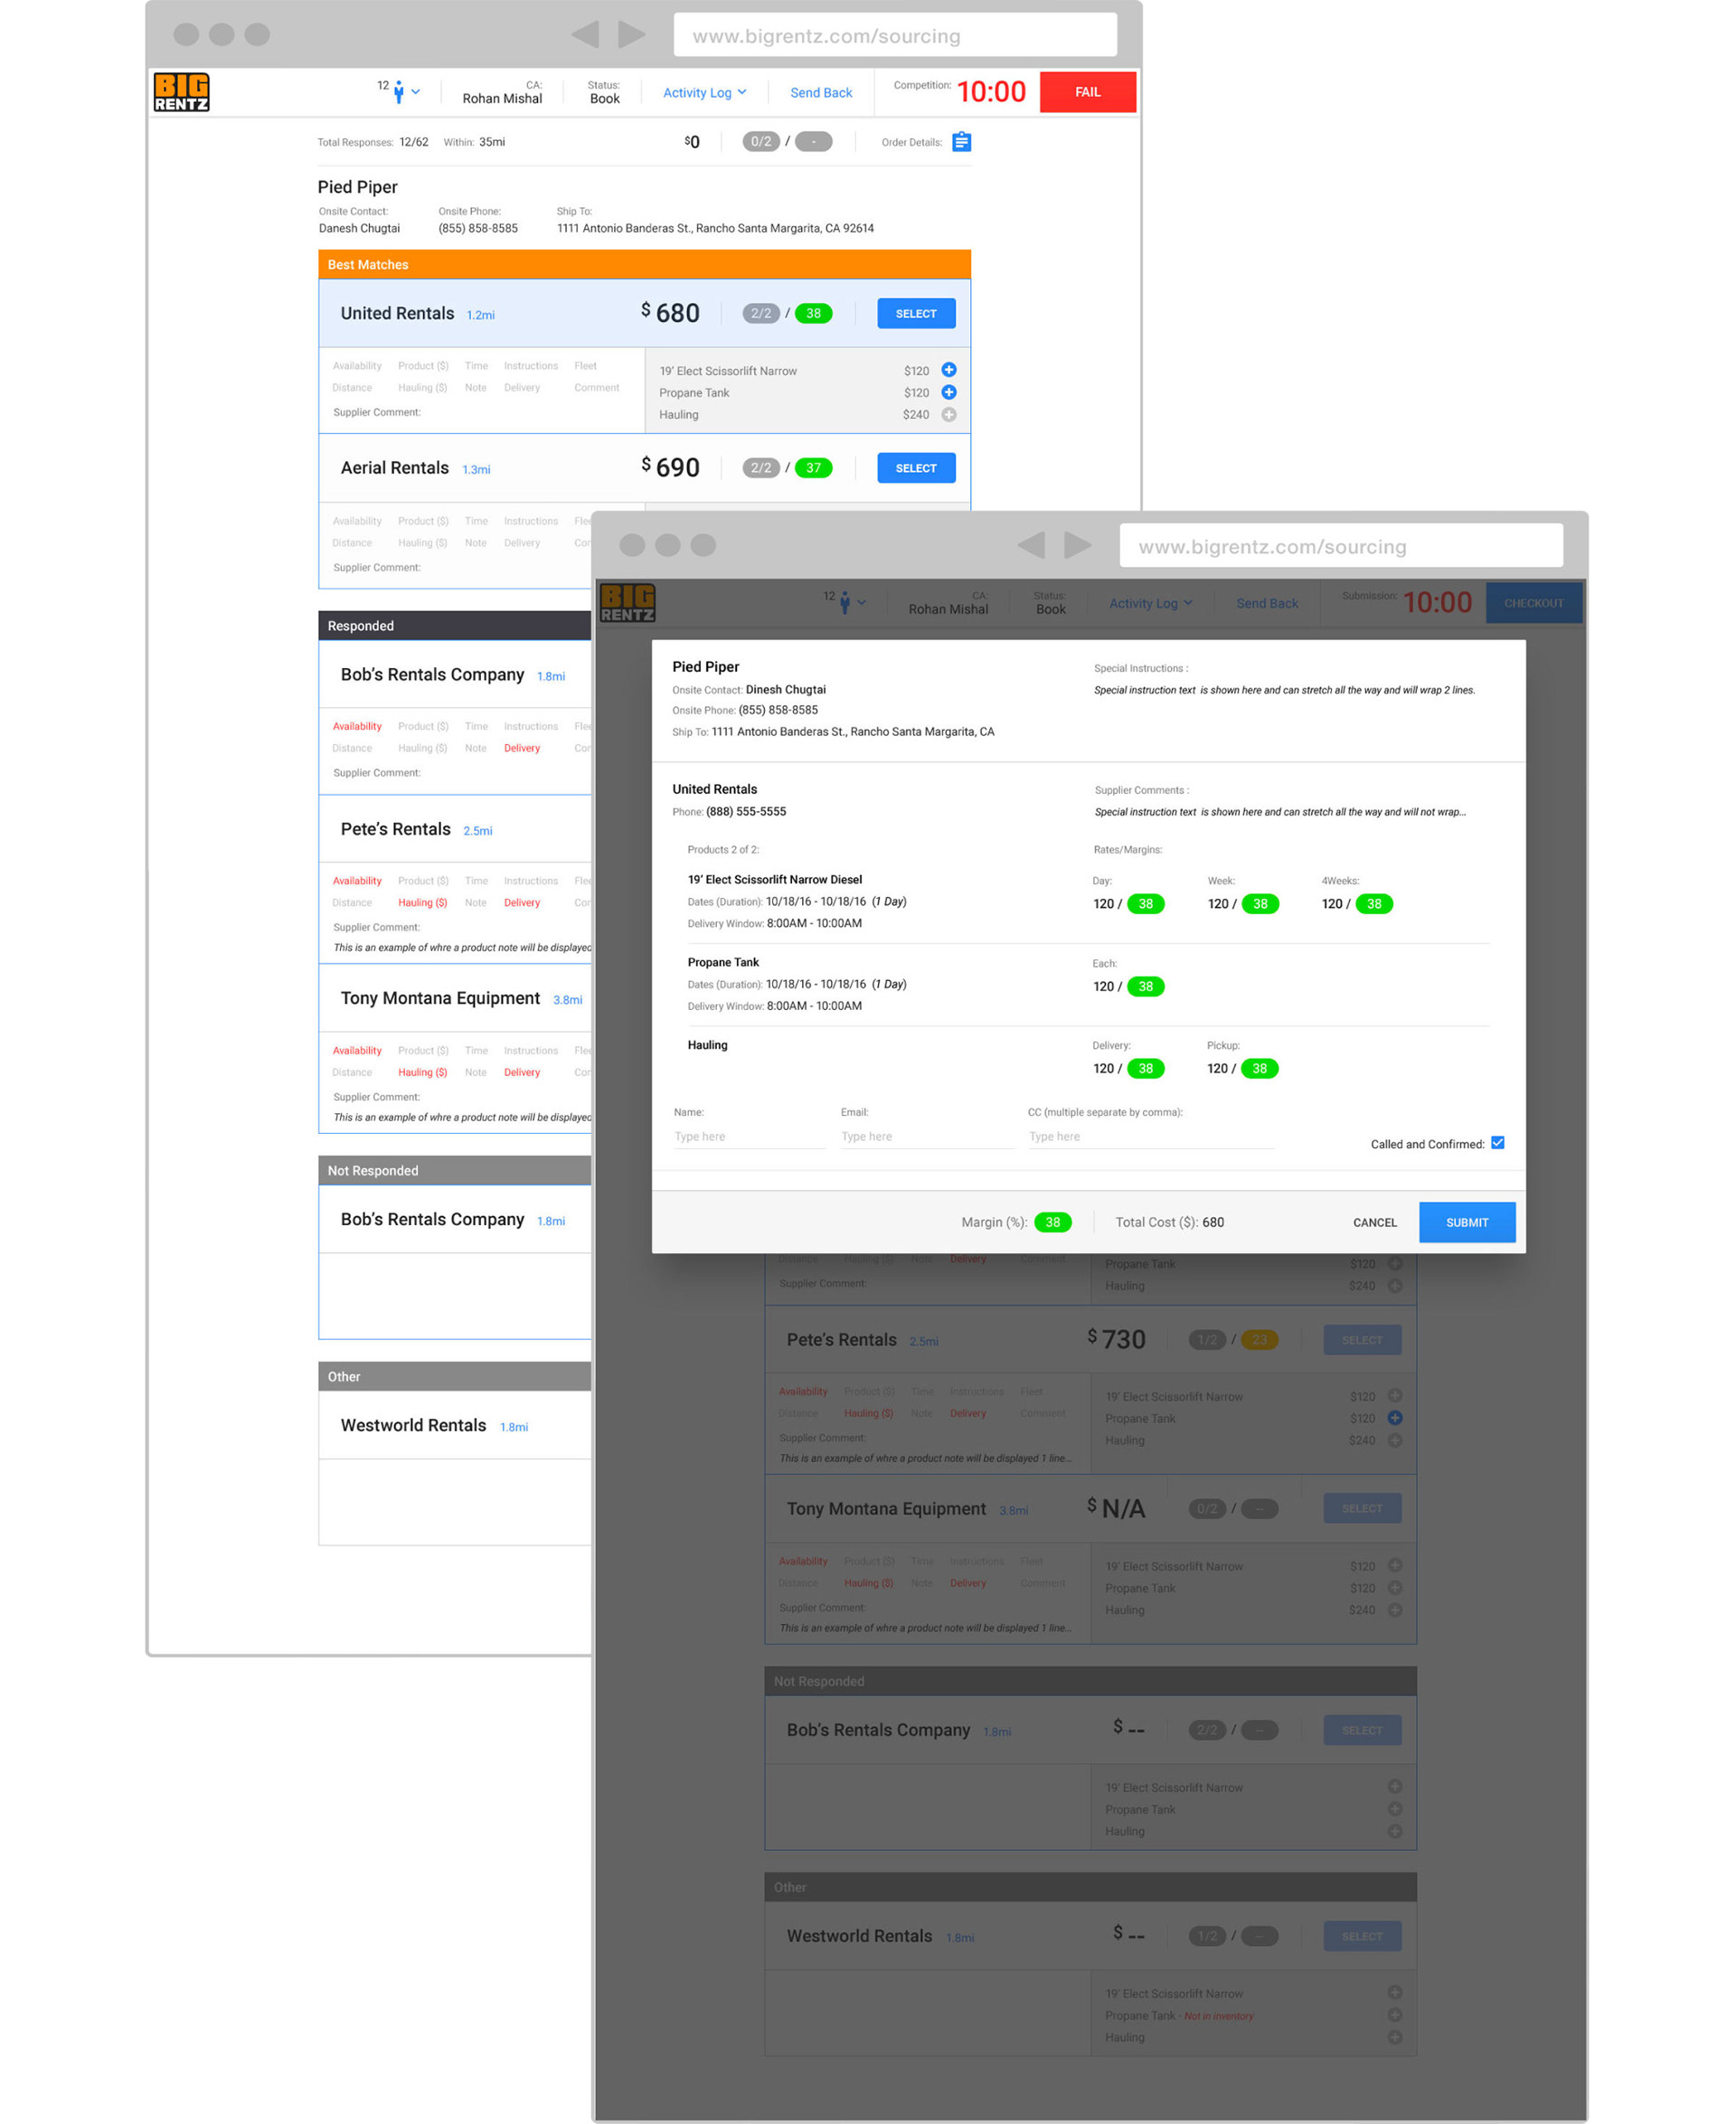Select Aerial Rentals with the SELECT button
1736x2124 pixels.
pos(916,468)
